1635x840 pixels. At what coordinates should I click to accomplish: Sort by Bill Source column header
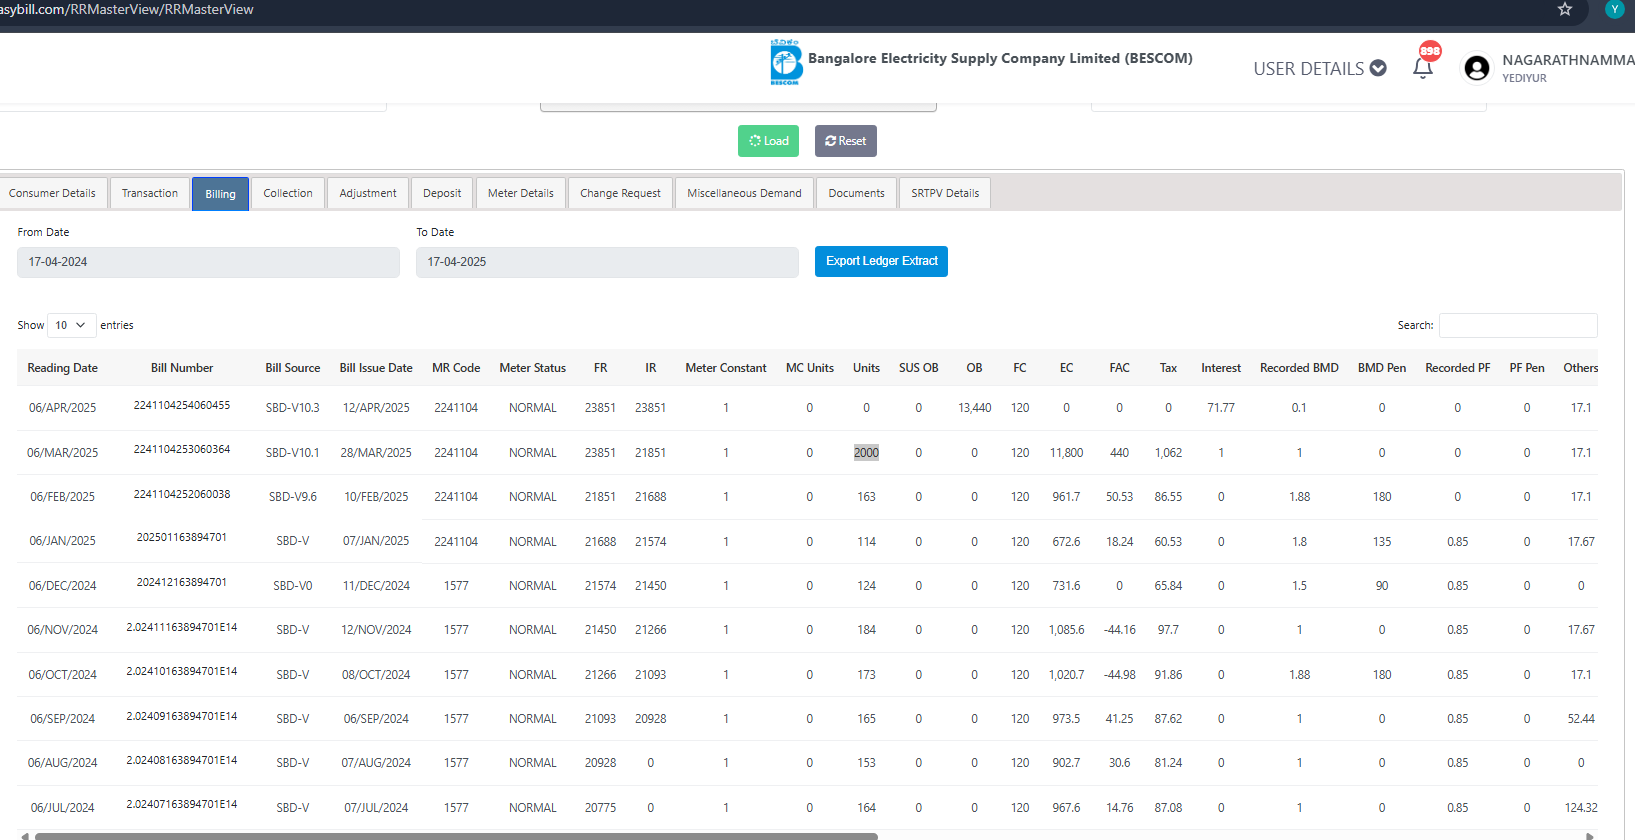tap(293, 368)
